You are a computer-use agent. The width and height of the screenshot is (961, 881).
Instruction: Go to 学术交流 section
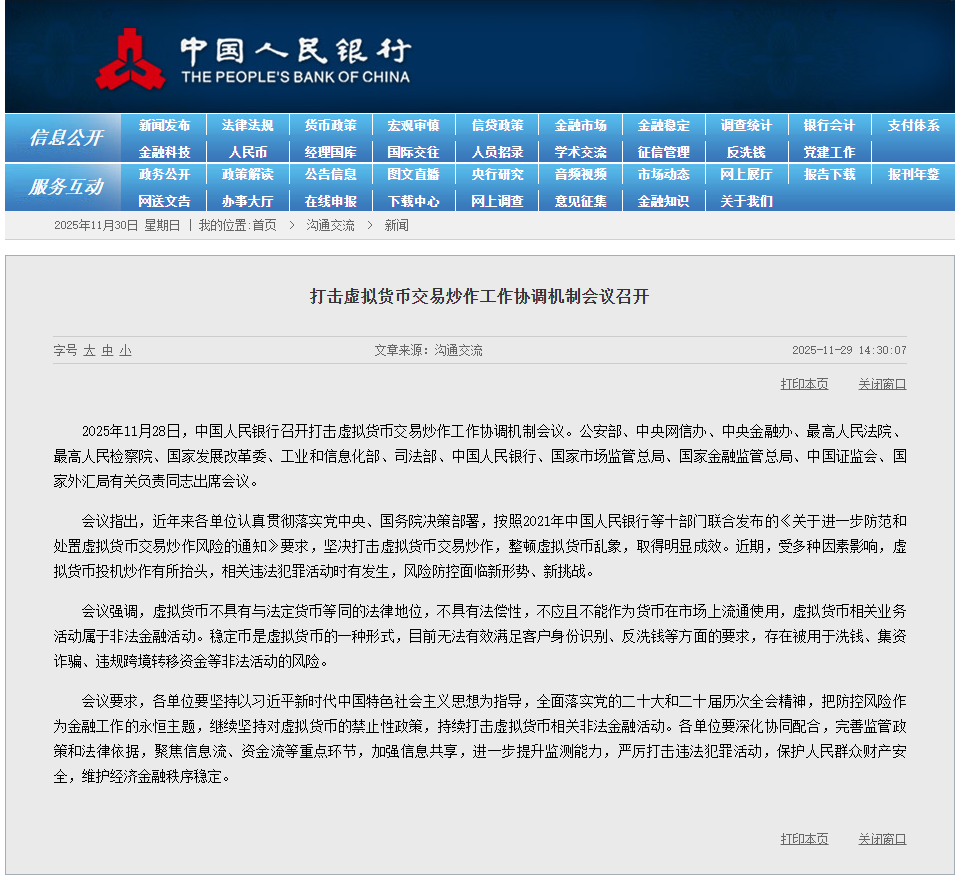(x=580, y=152)
